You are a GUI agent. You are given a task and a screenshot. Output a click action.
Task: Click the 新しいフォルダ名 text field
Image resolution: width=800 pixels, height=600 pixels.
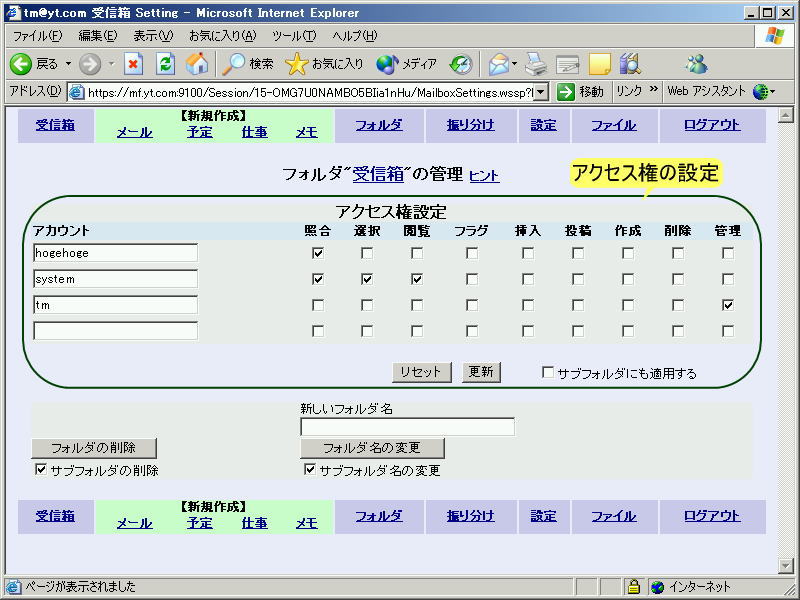tap(407, 427)
